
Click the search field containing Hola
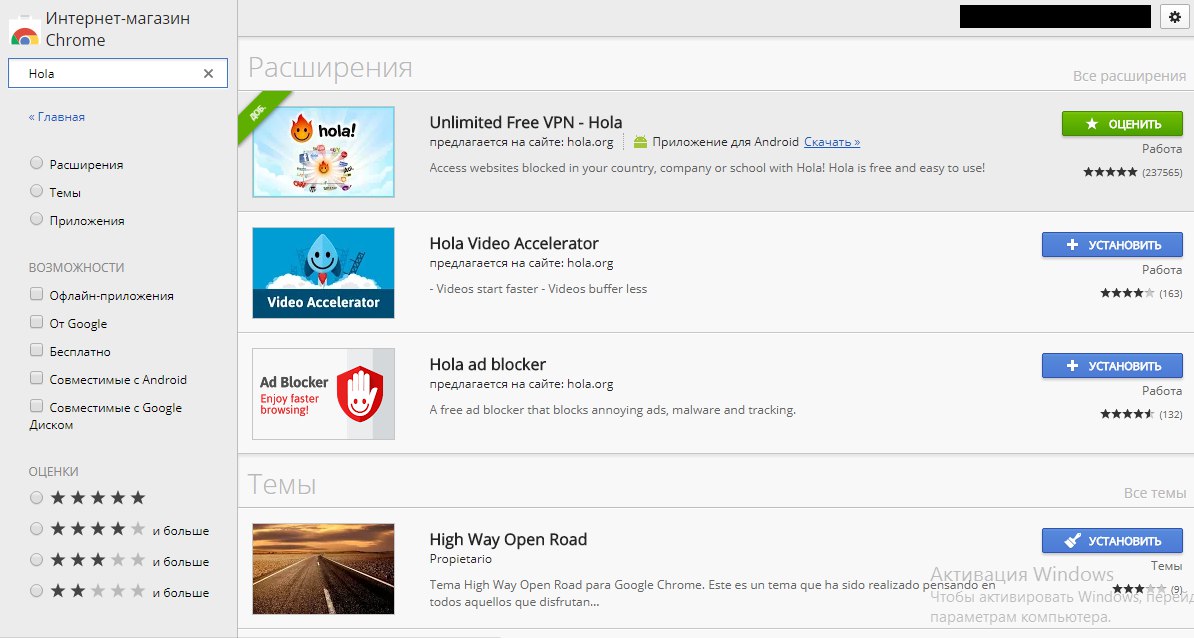(117, 73)
